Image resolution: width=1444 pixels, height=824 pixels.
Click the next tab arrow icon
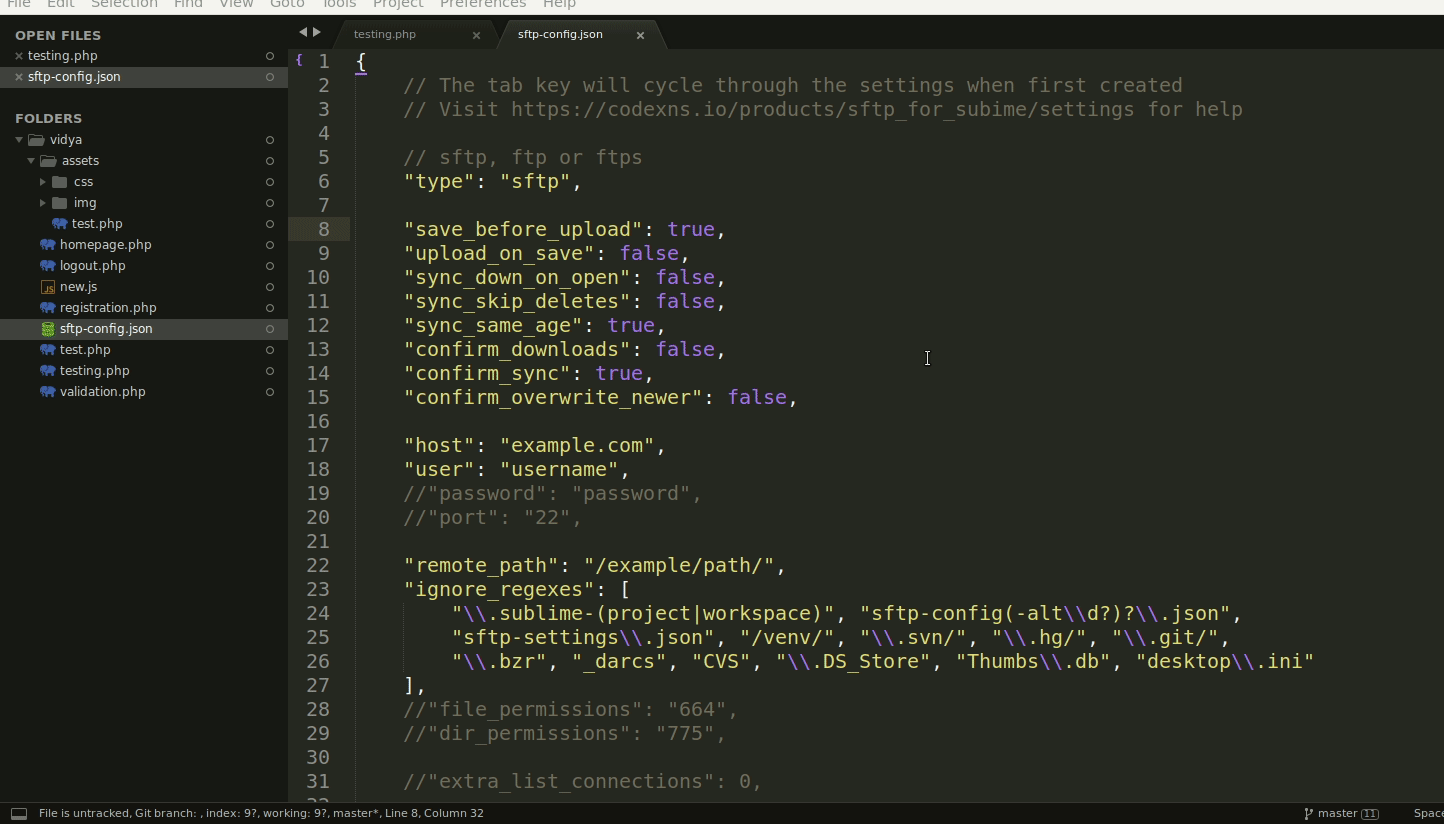pos(317,33)
